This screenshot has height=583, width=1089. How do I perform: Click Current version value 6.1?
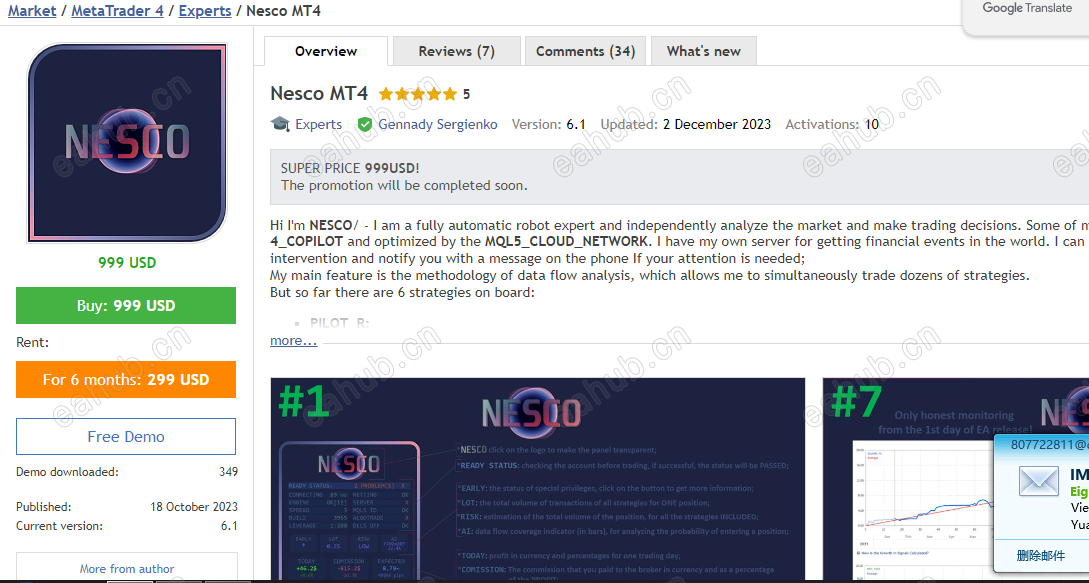(229, 526)
